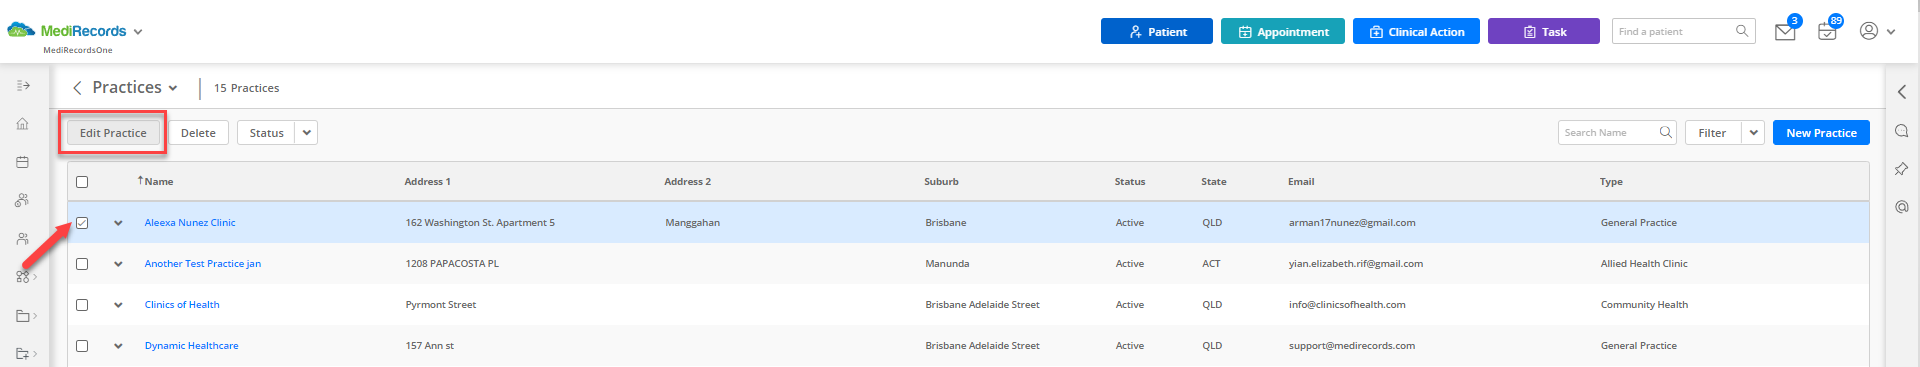Click email arman17nunez@gmail.com
Viewport: 1920px width, 367px height.
pyautogui.click(x=1352, y=223)
